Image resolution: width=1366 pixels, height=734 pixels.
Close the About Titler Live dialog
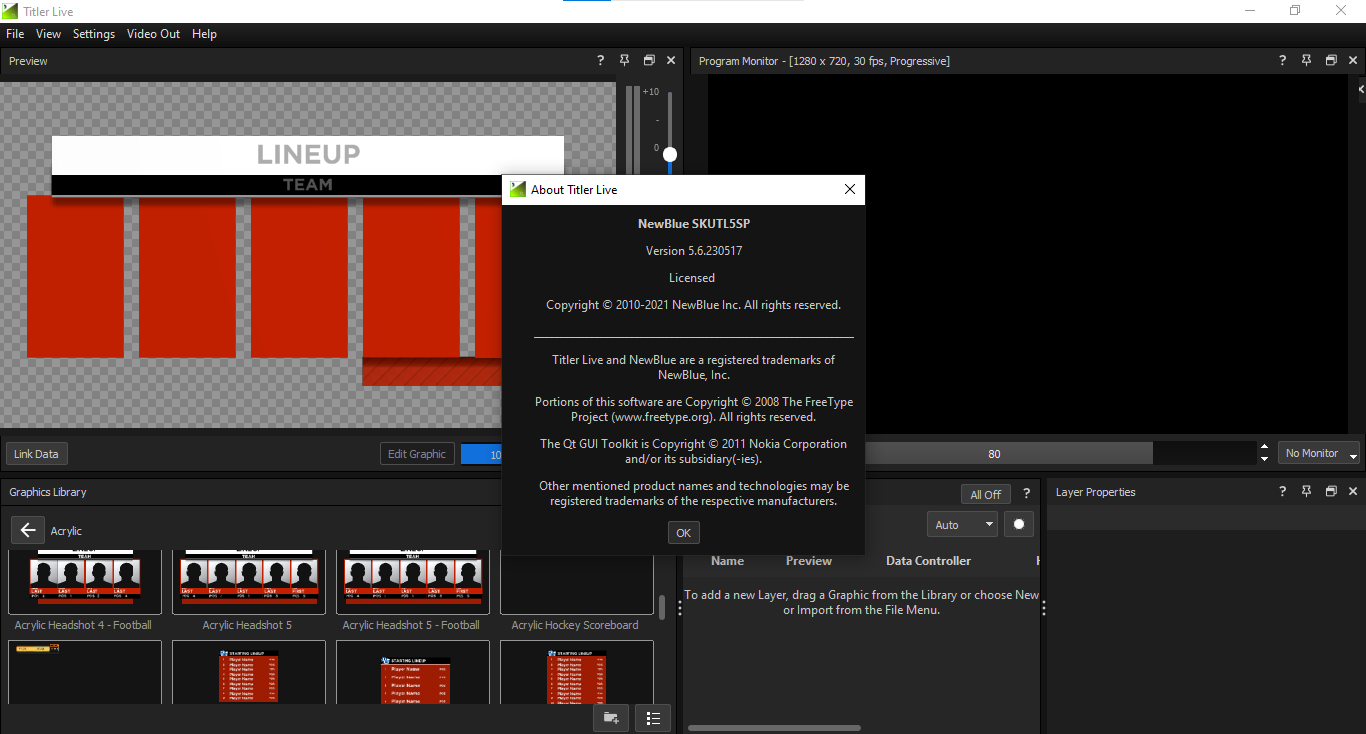(849, 189)
